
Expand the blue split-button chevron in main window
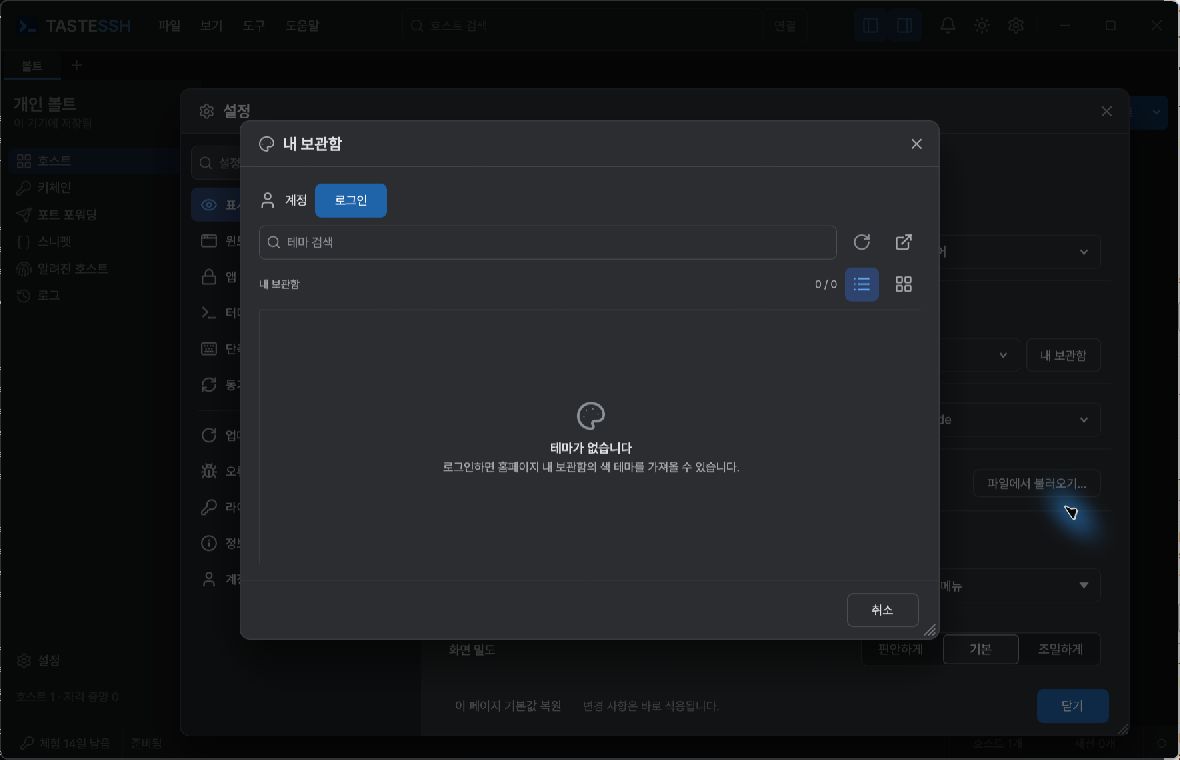(x=1157, y=112)
